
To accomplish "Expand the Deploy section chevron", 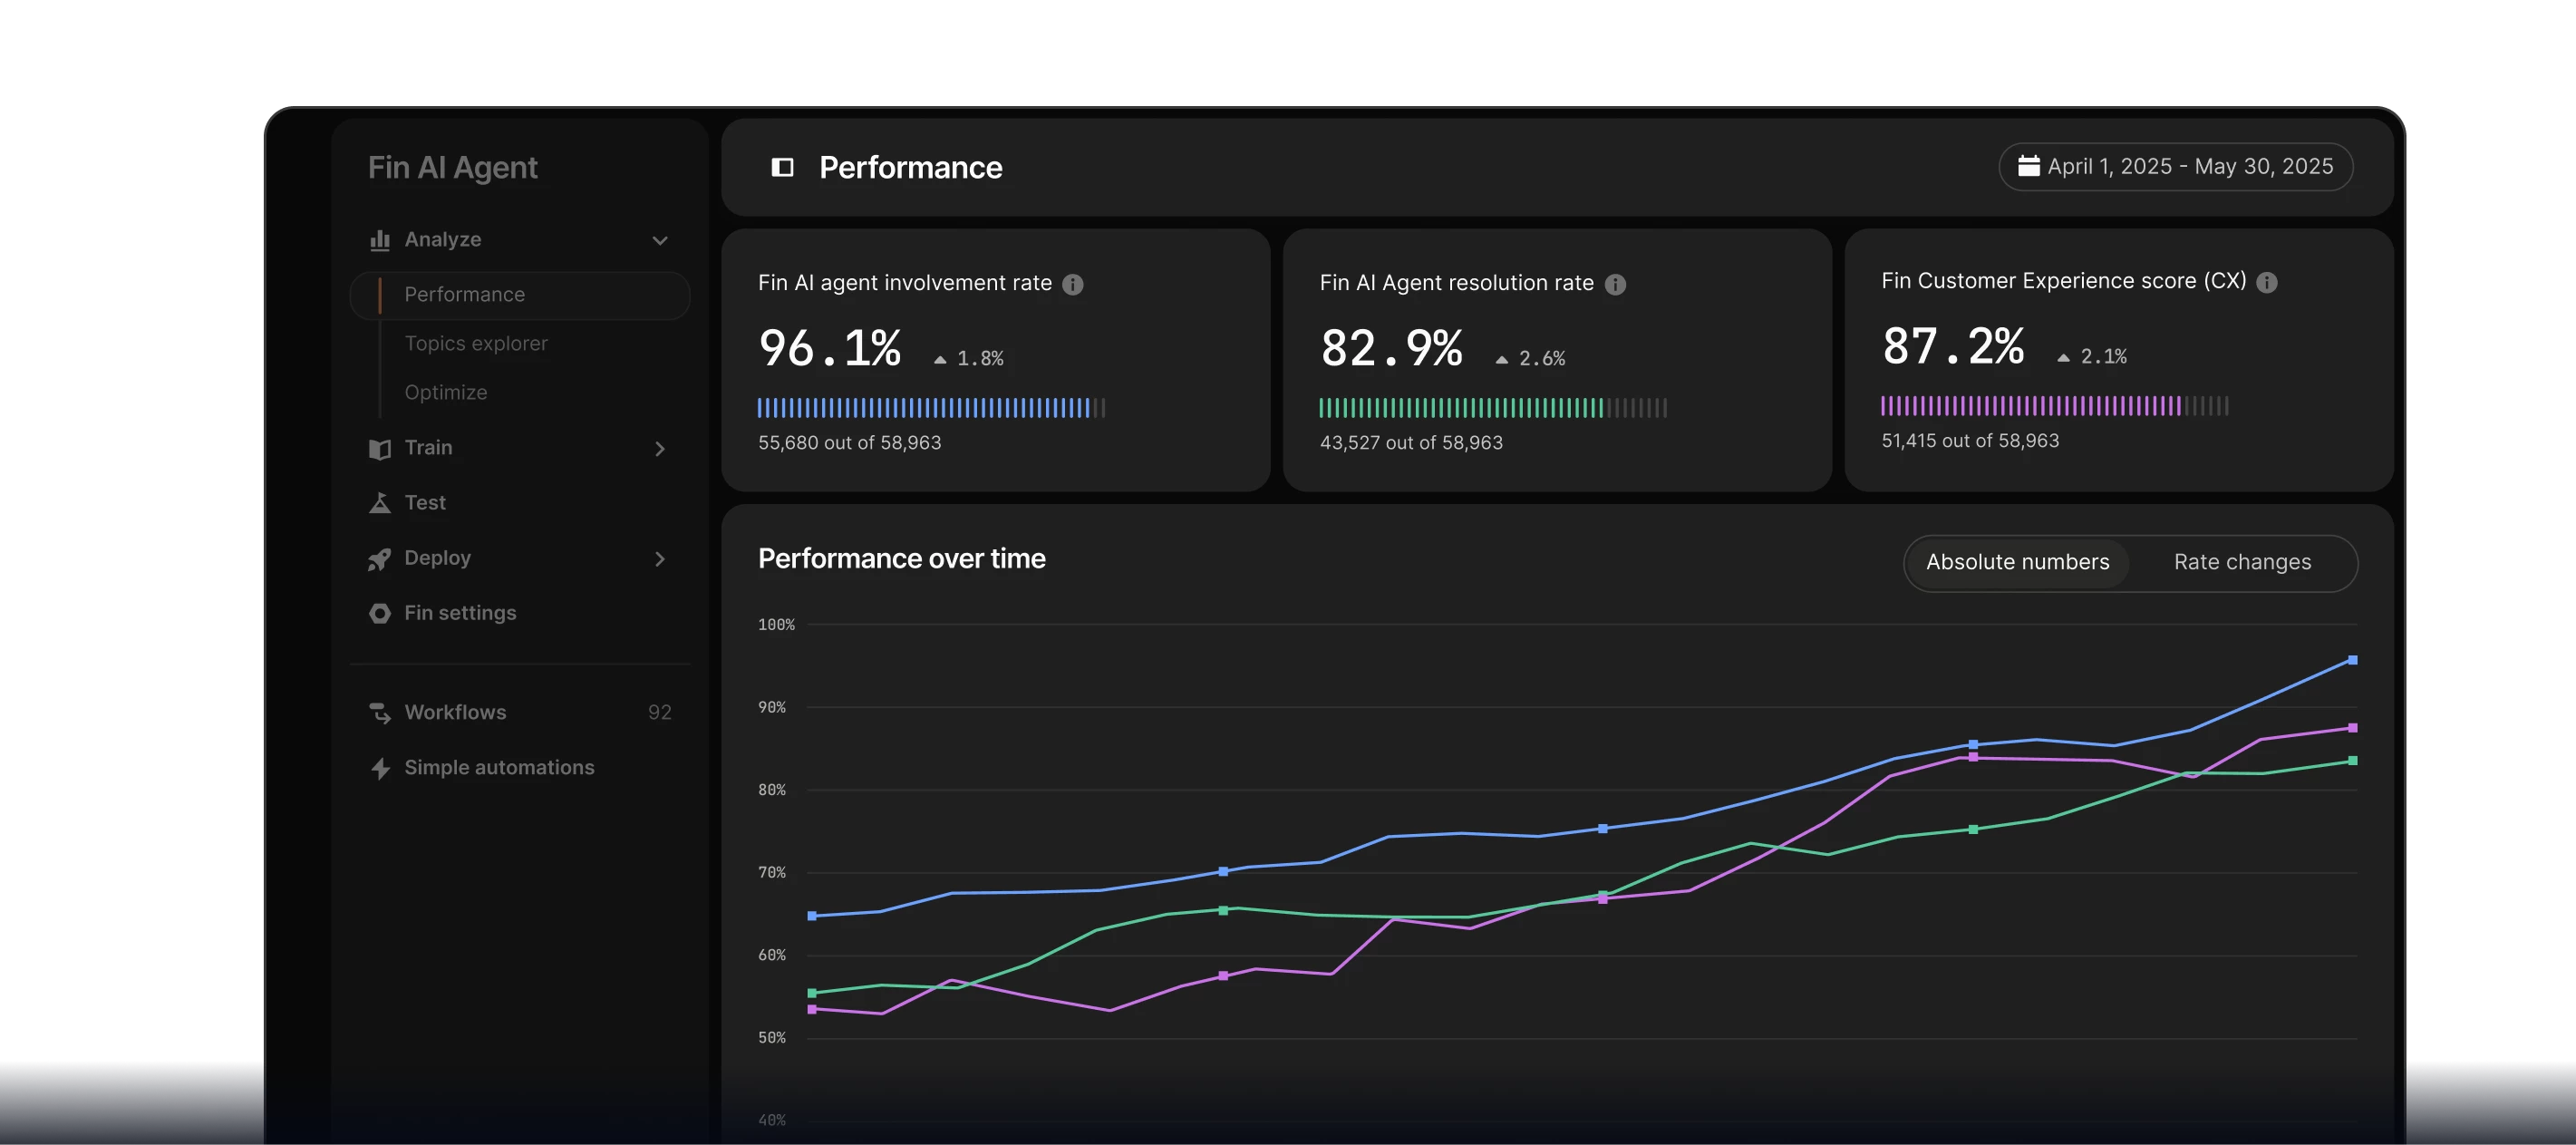I will 659,559.
